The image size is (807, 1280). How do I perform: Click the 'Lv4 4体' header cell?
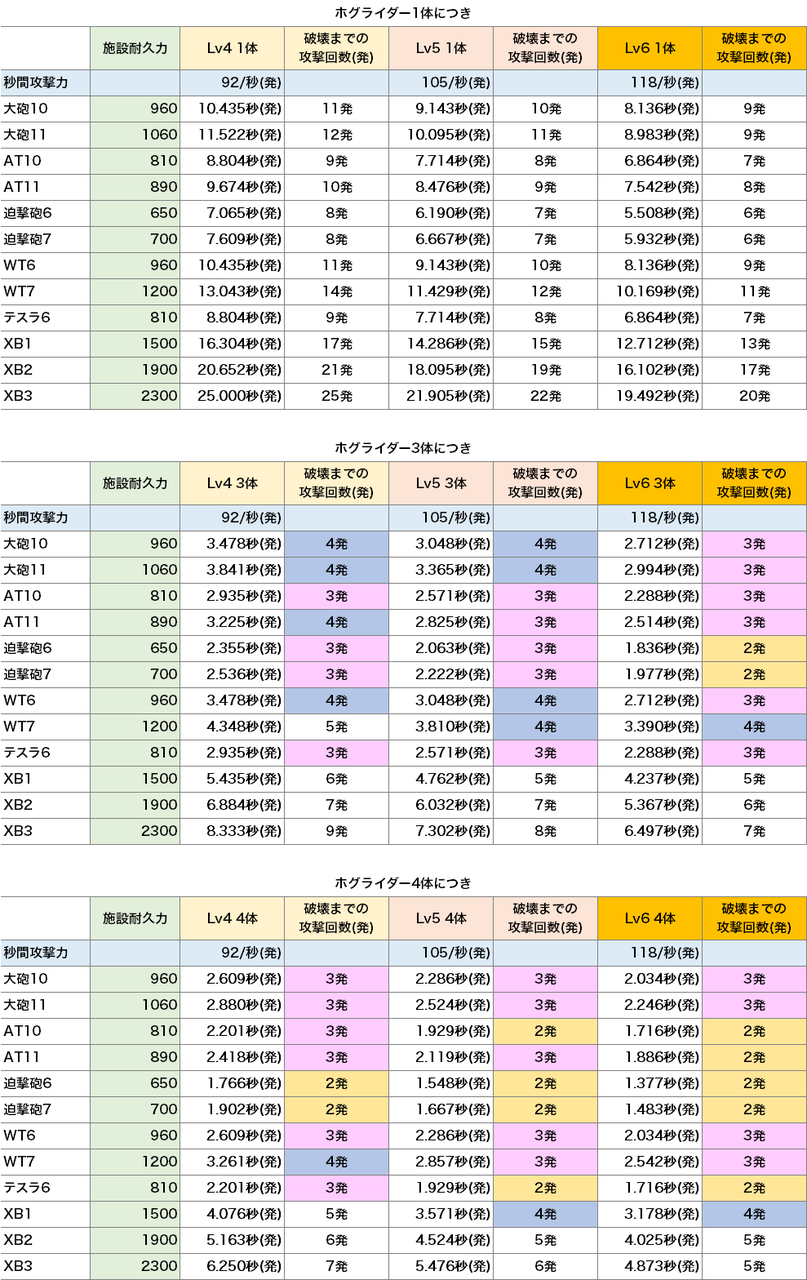click(x=233, y=918)
